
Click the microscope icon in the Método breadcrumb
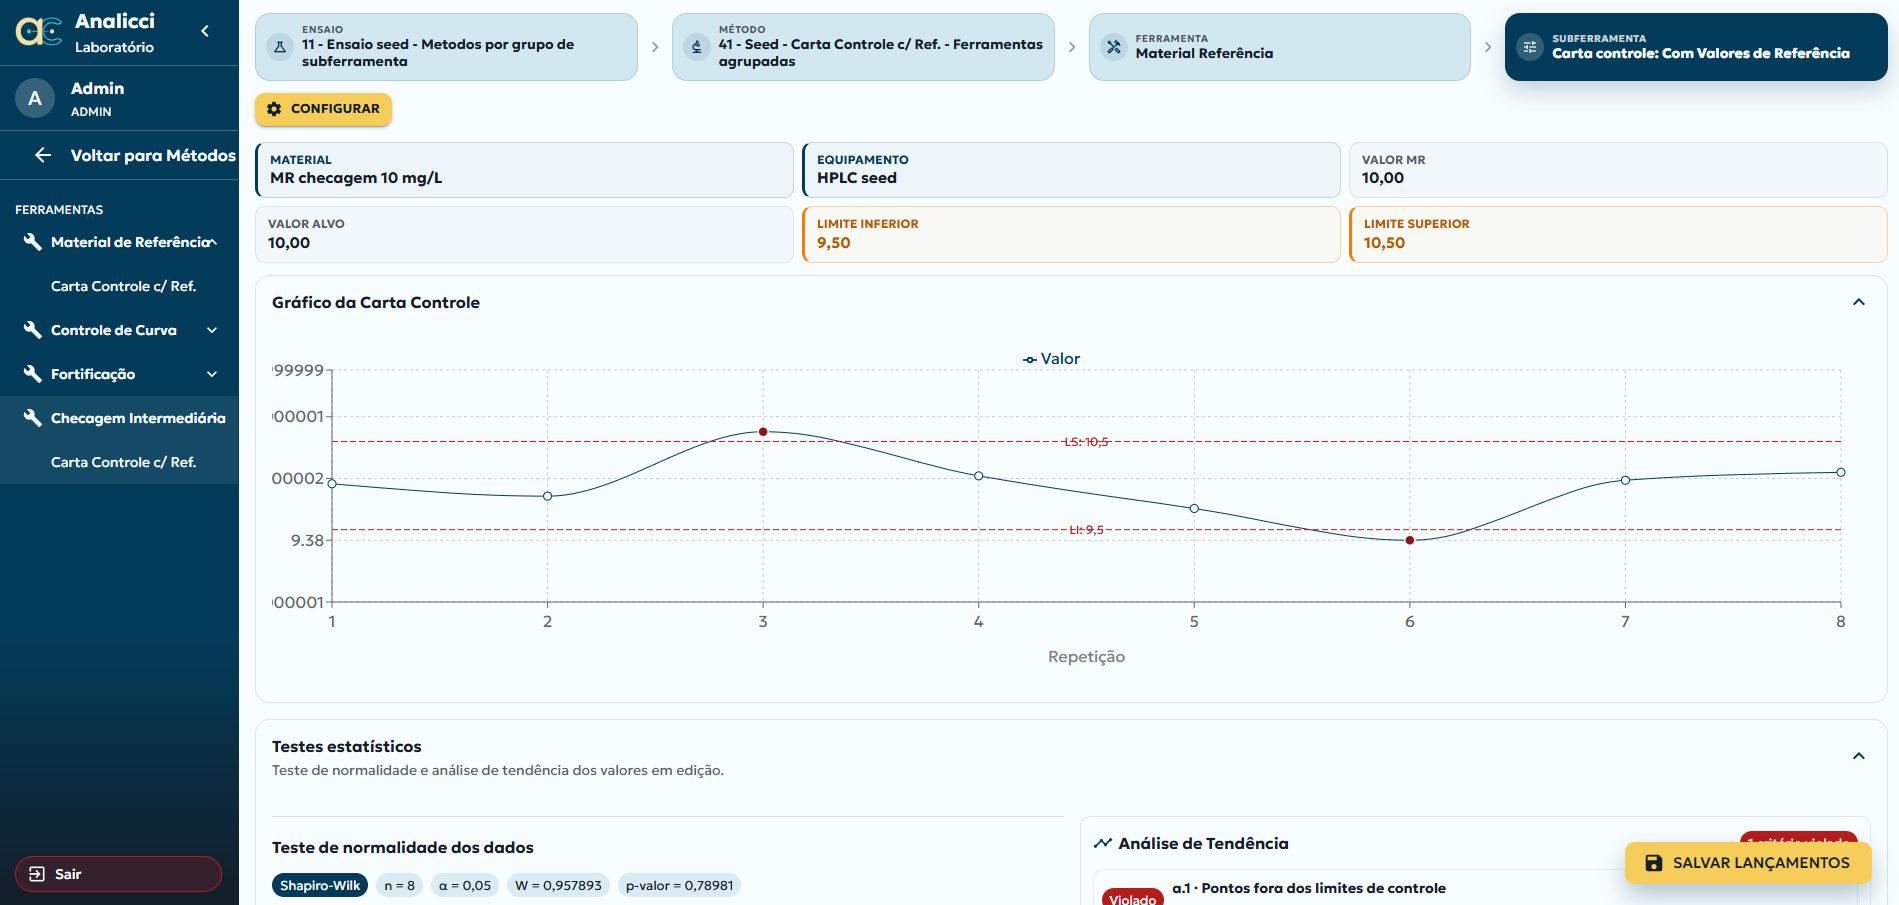pyautogui.click(x=697, y=46)
